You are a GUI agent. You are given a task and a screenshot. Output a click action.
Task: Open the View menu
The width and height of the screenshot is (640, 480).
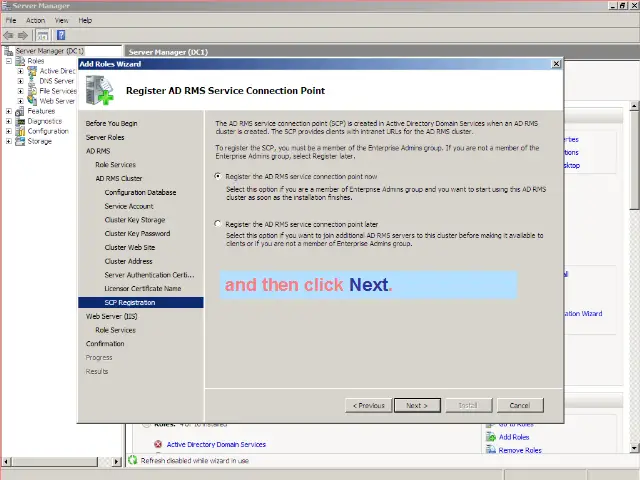coord(62,20)
